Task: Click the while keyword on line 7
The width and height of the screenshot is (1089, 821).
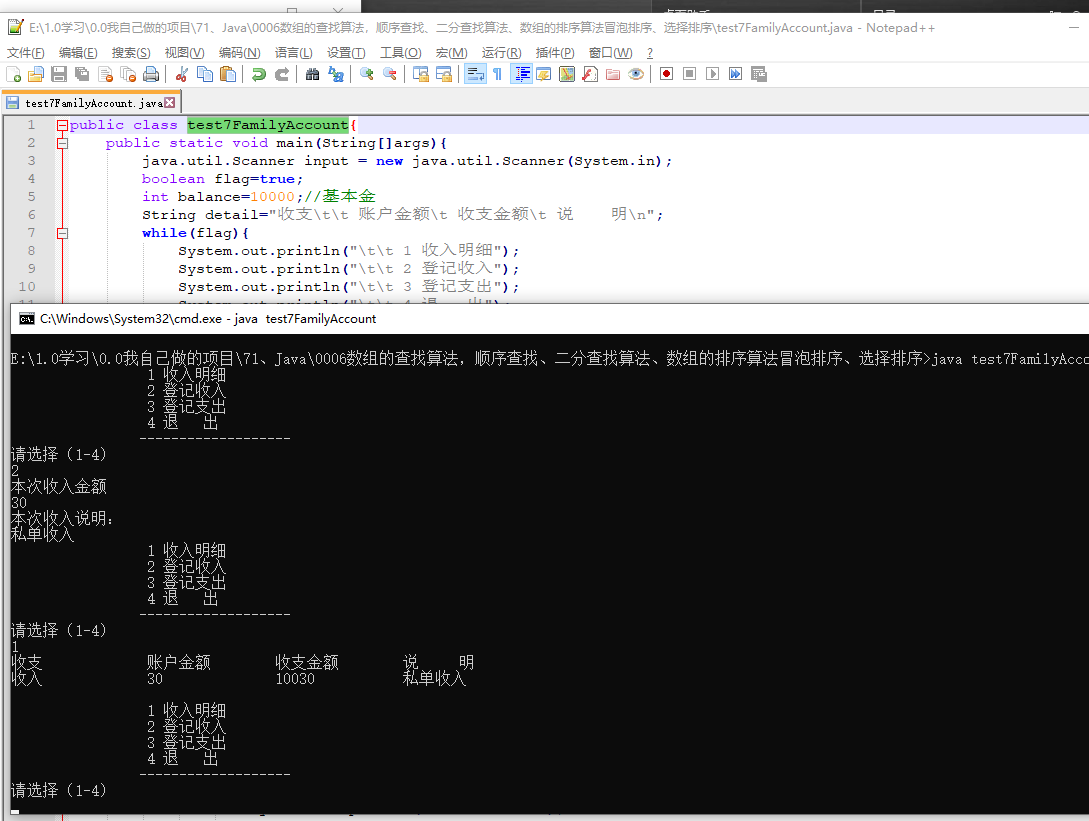Action: click(x=165, y=233)
